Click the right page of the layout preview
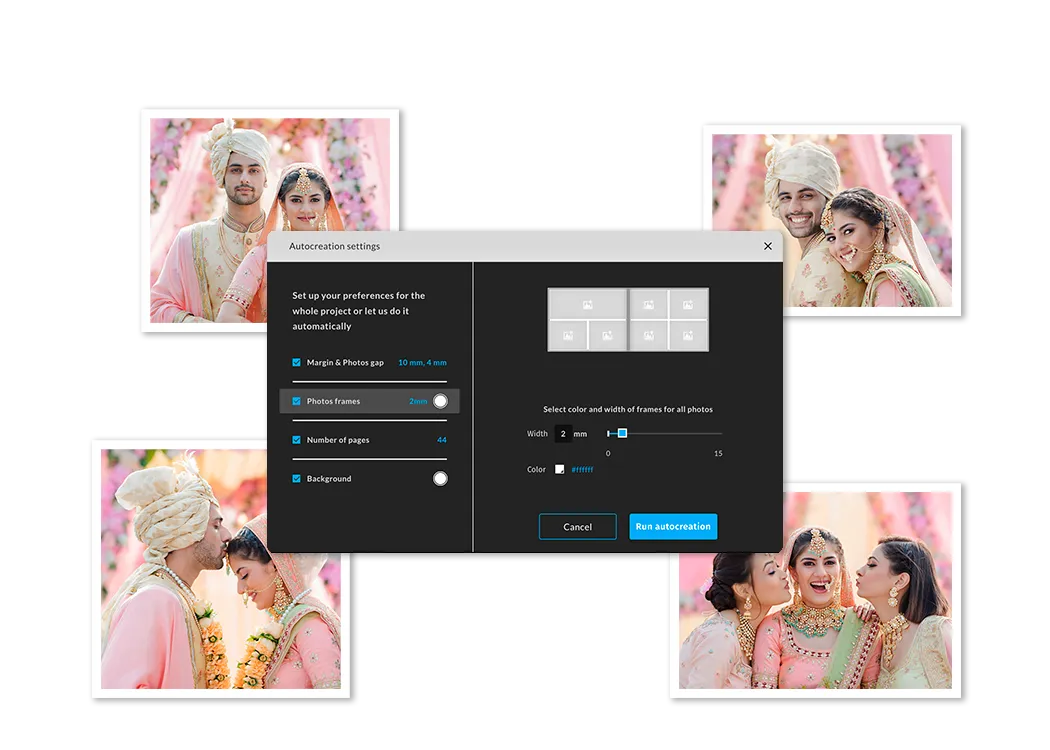The image size is (1050, 750). point(669,320)
